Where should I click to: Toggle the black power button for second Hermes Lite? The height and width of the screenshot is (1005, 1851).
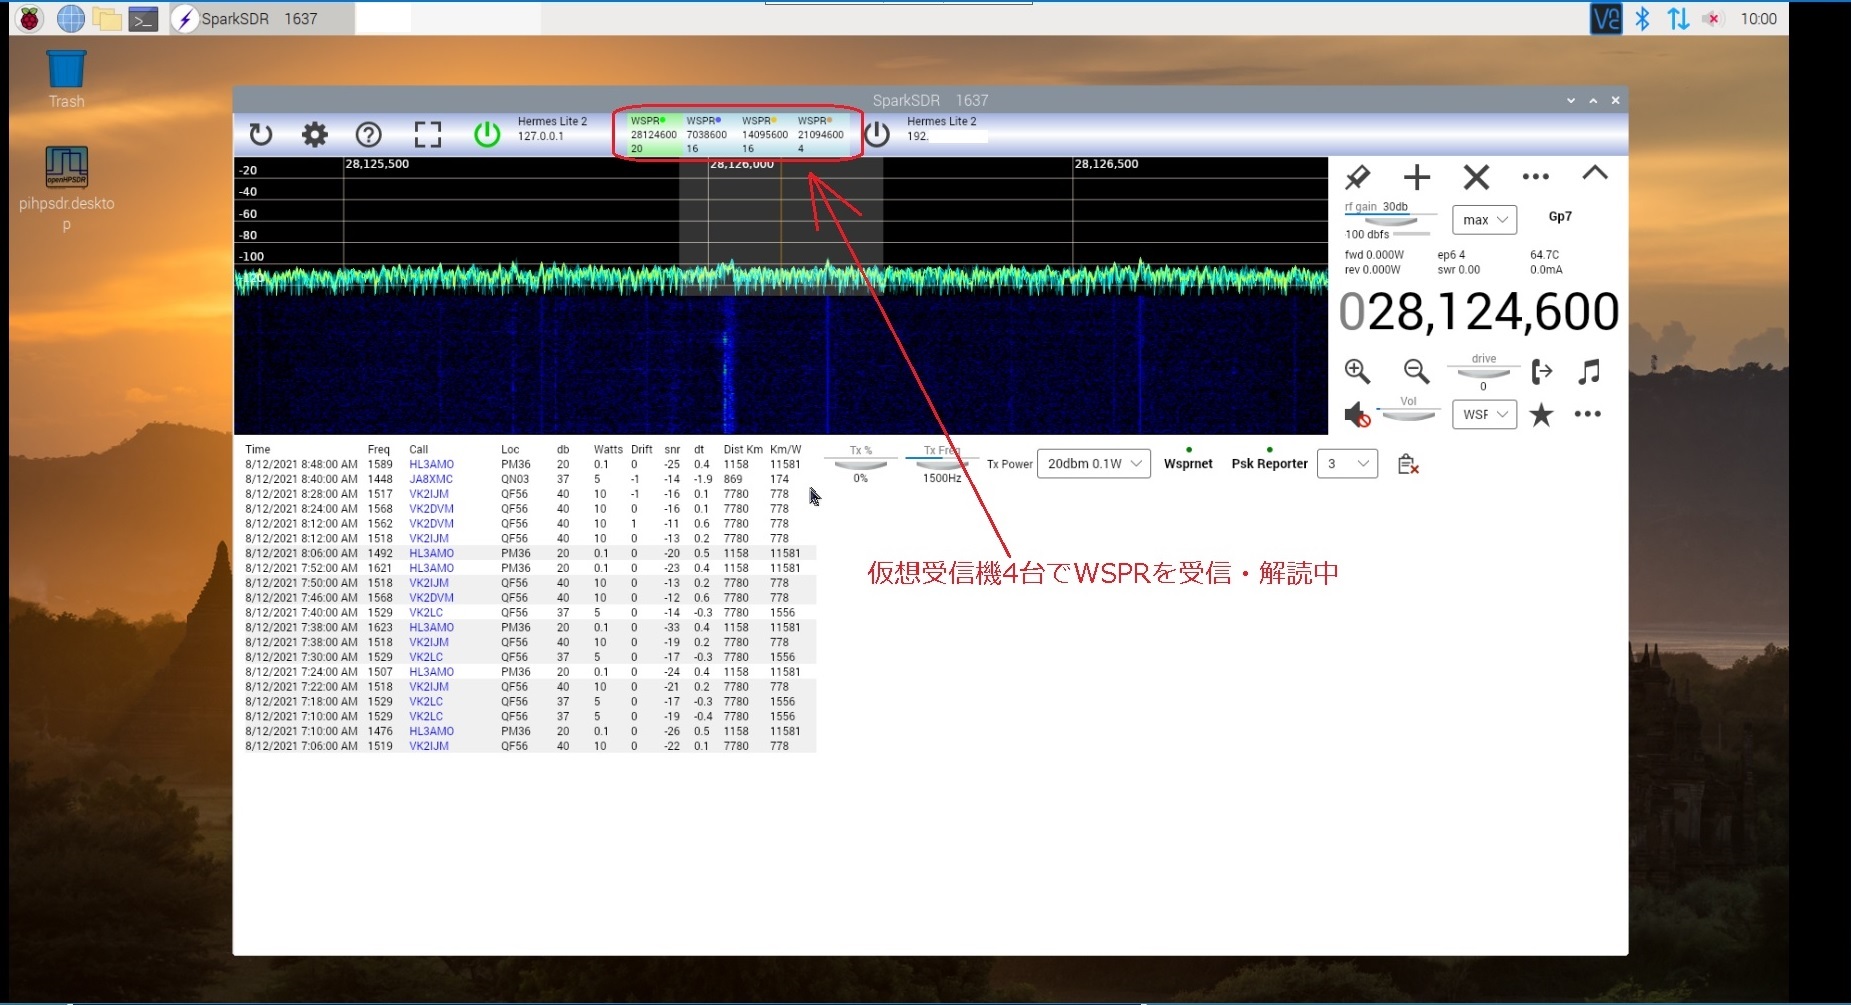tap(877, 135)
